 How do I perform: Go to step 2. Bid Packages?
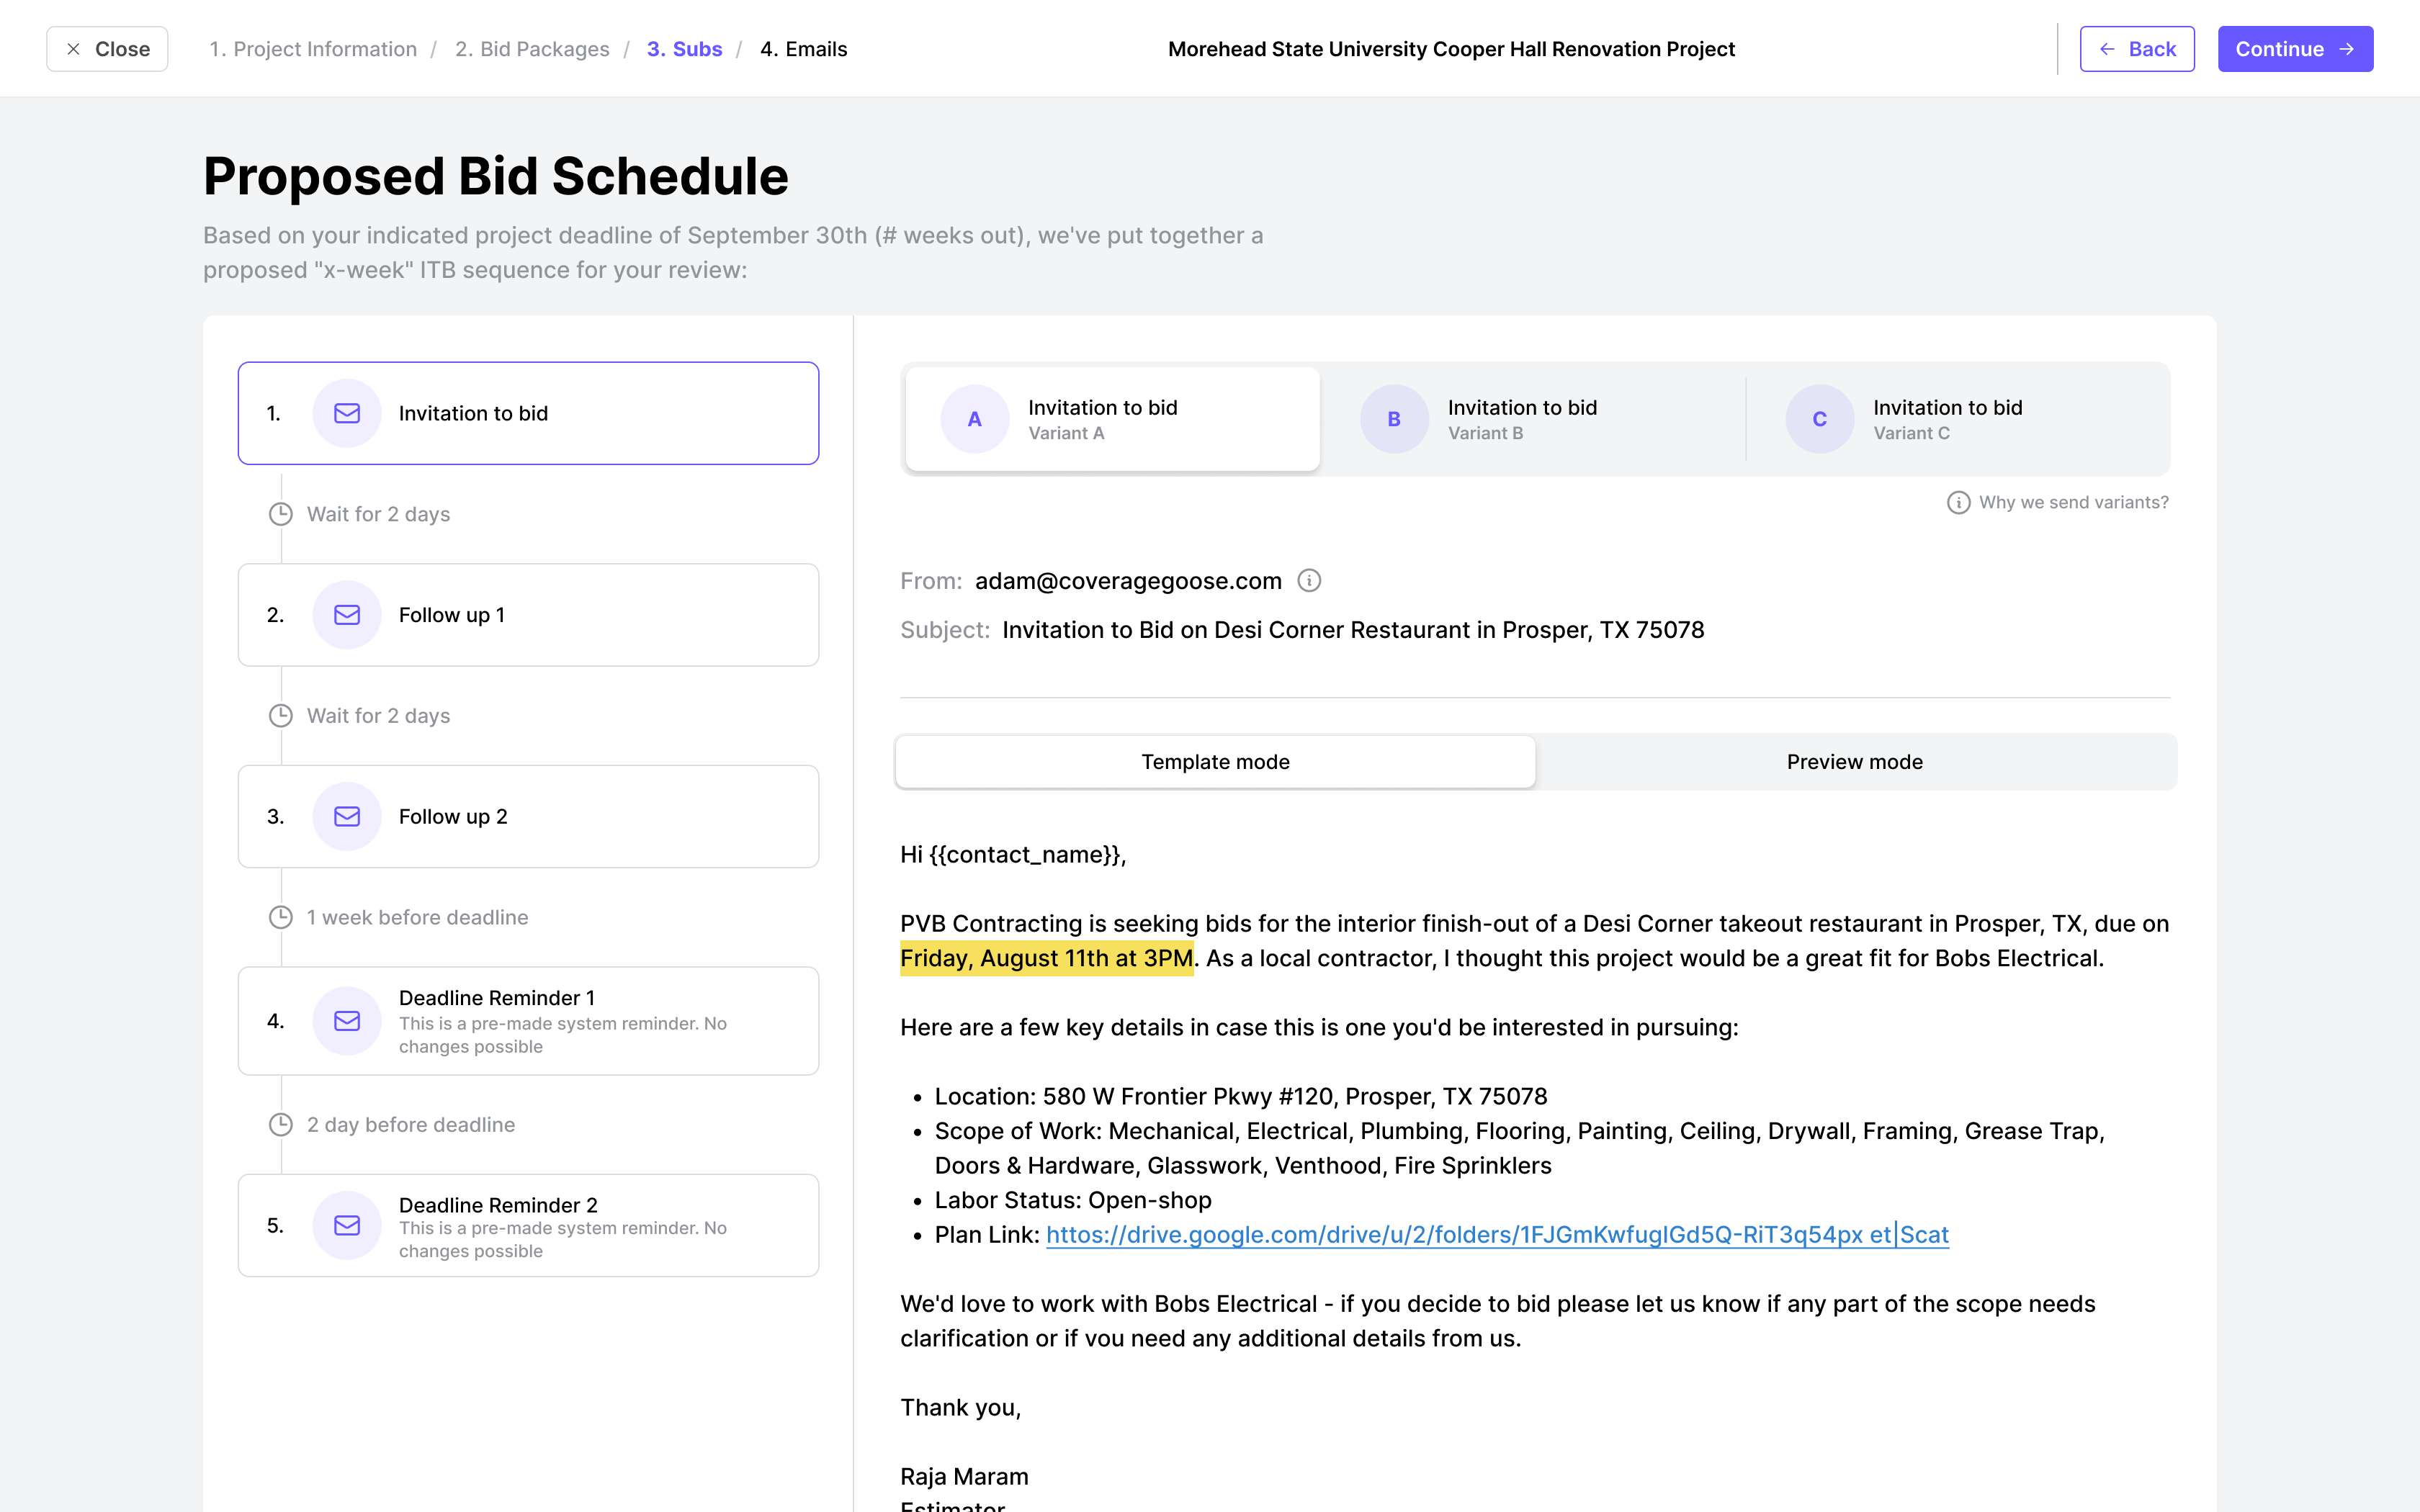tap(532, 49)
